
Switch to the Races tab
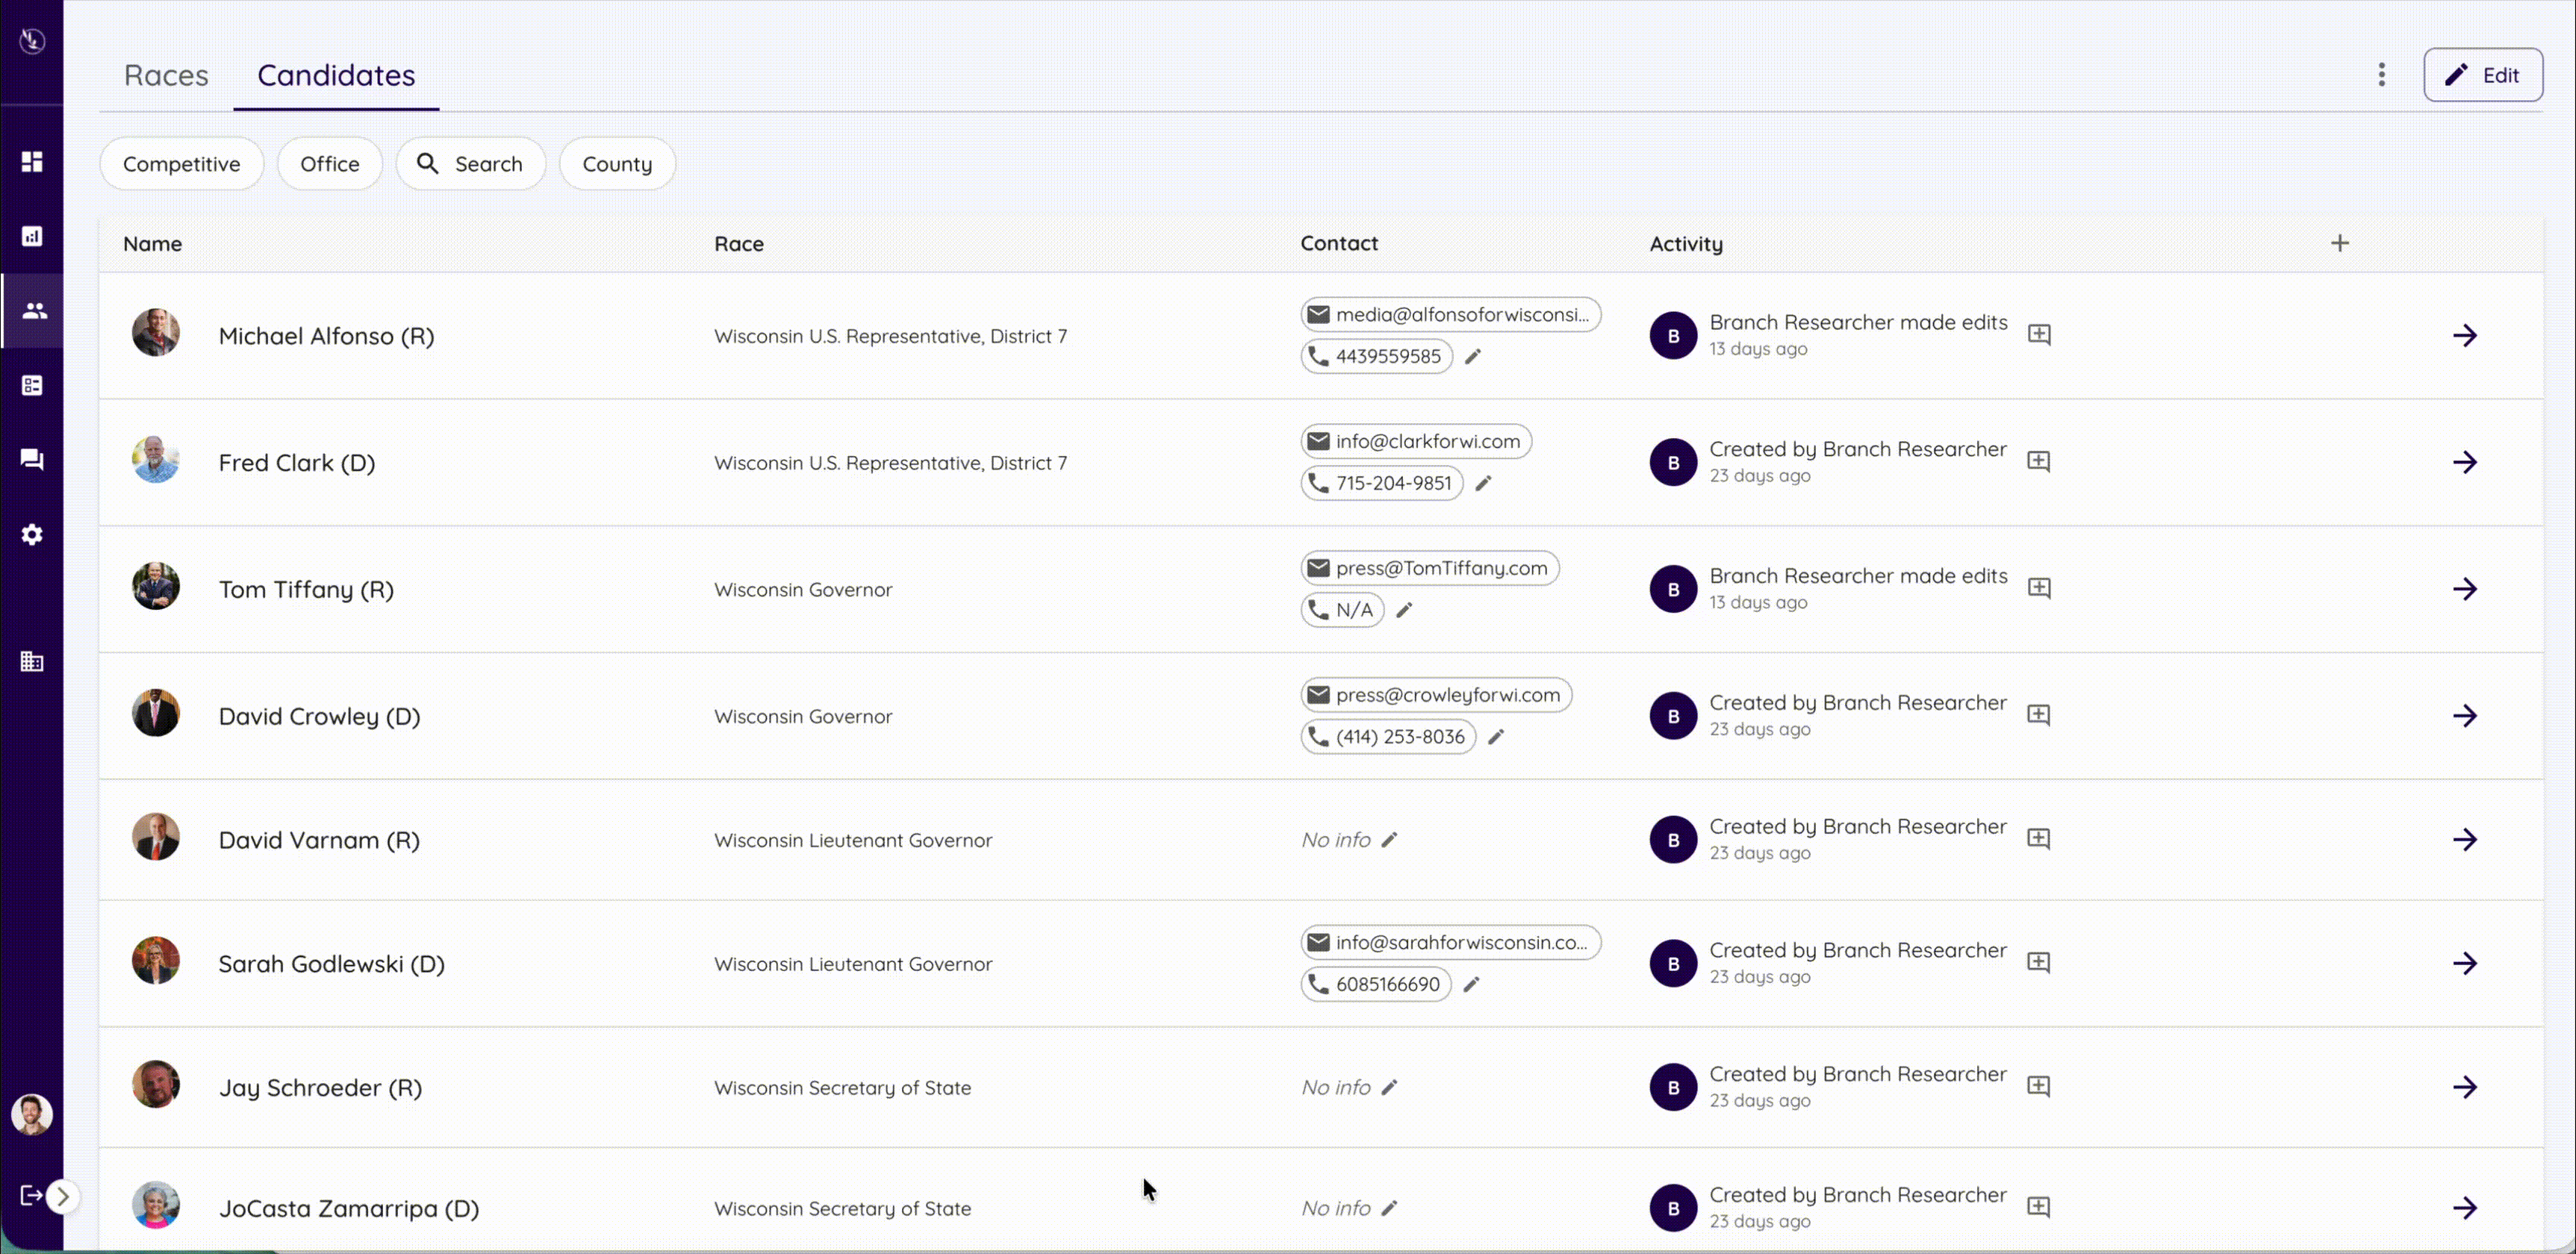tap(166, 75)
